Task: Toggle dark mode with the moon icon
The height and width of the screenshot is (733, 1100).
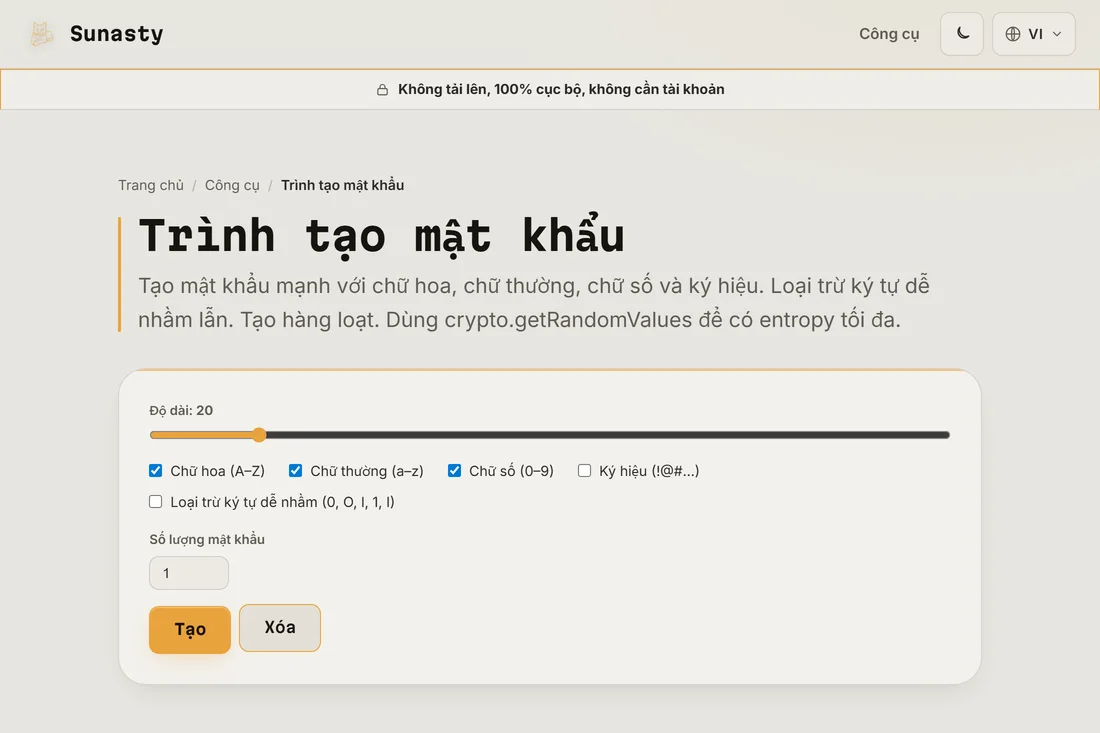Action: tap(962, 34)
